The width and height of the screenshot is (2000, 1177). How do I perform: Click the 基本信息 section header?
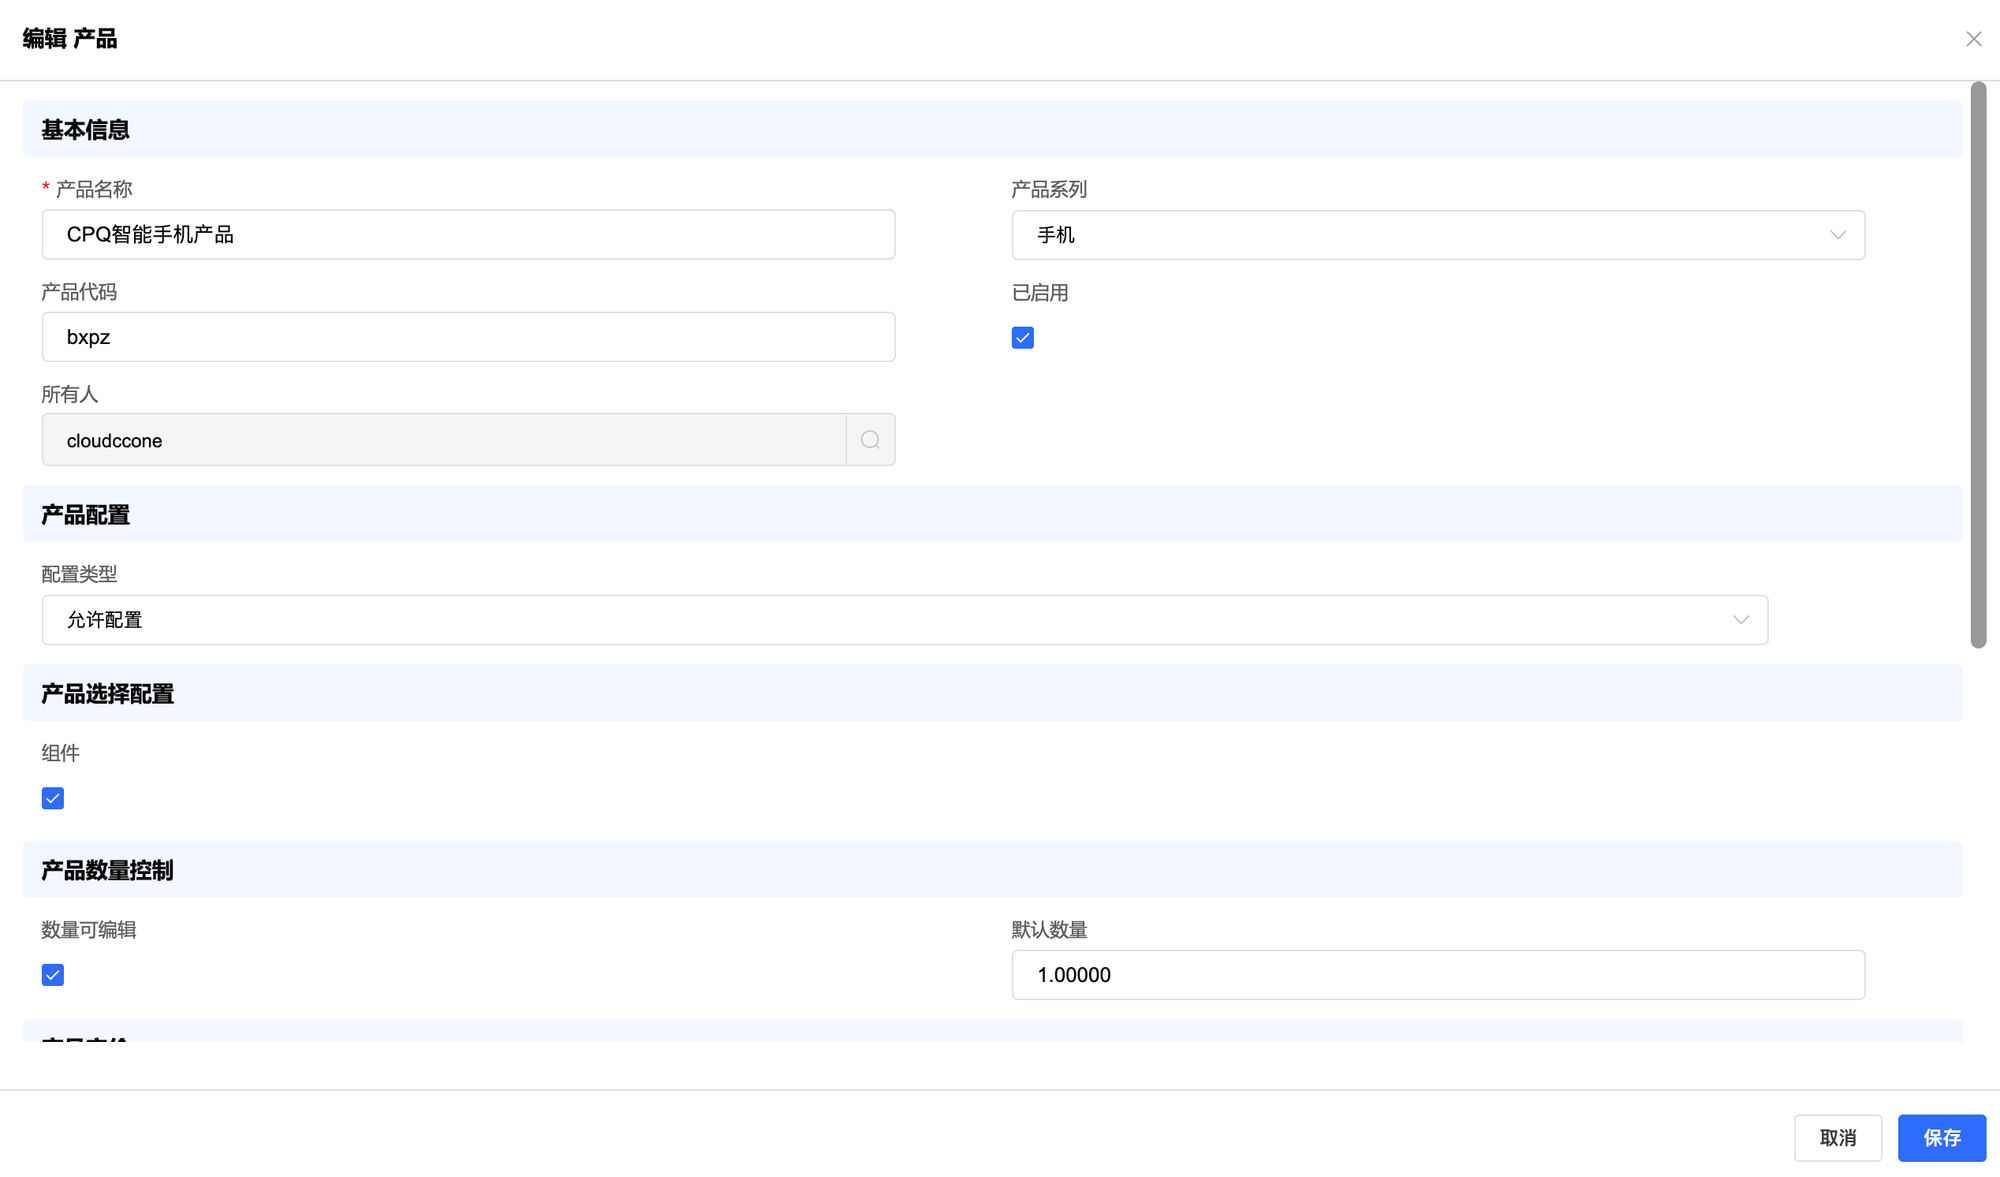click(85, 130)
